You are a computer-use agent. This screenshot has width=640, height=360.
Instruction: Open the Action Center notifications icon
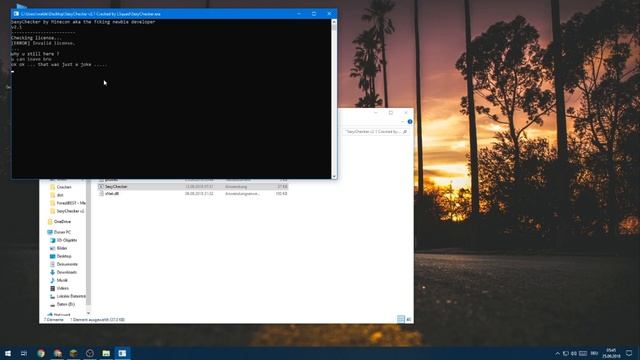point(629,353)
